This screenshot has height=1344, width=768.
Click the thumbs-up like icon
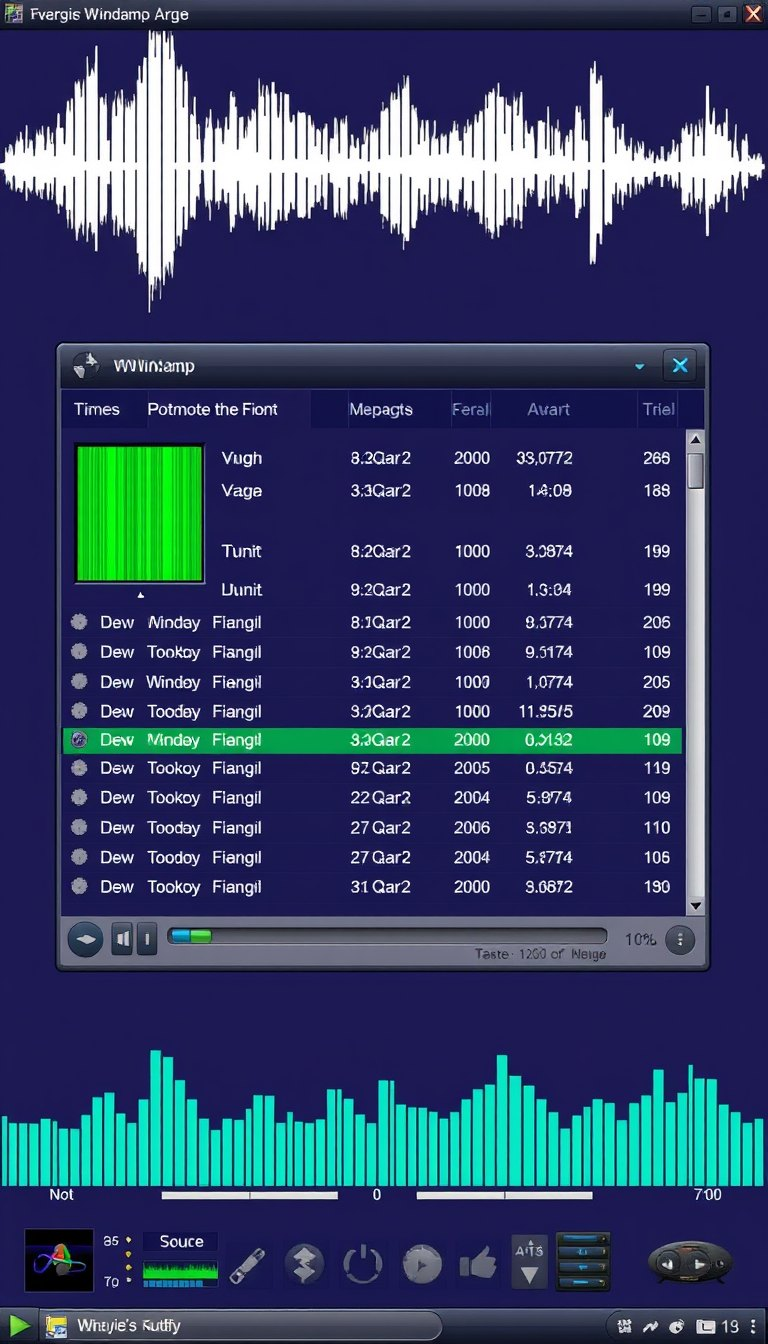[x=479, y=1264]
